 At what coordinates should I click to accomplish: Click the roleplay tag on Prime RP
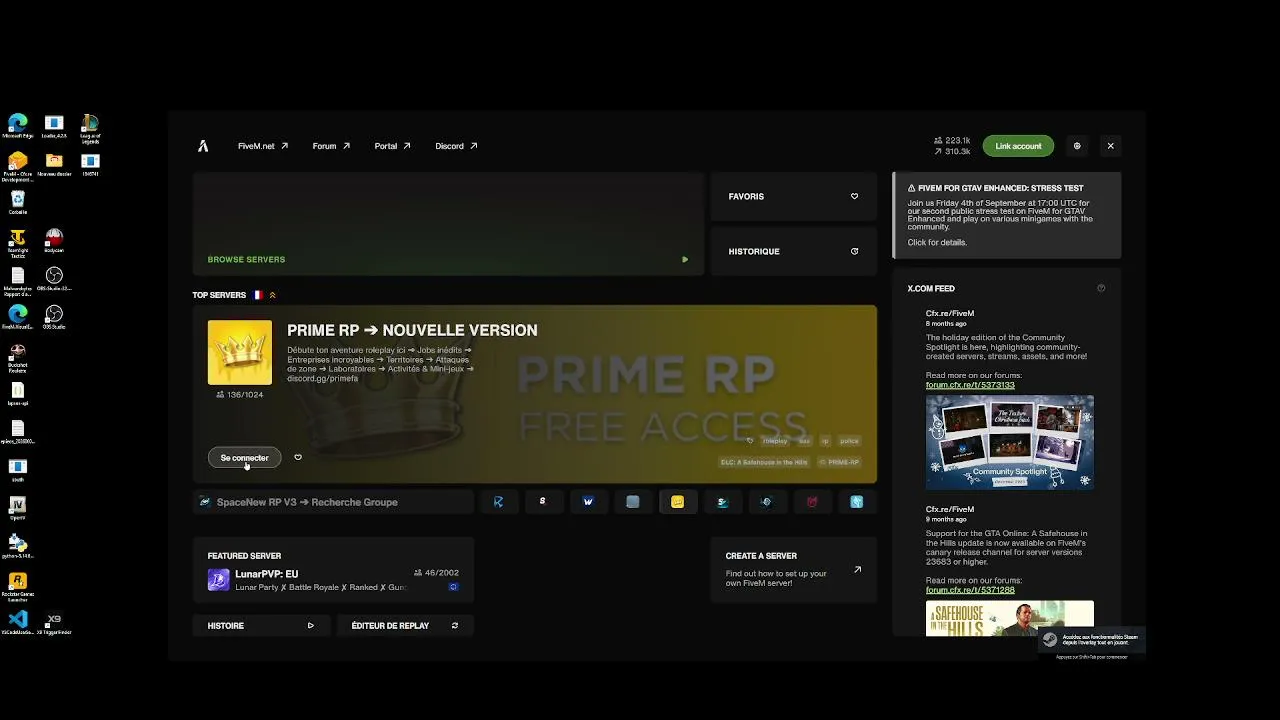click(x=775, y=441)
